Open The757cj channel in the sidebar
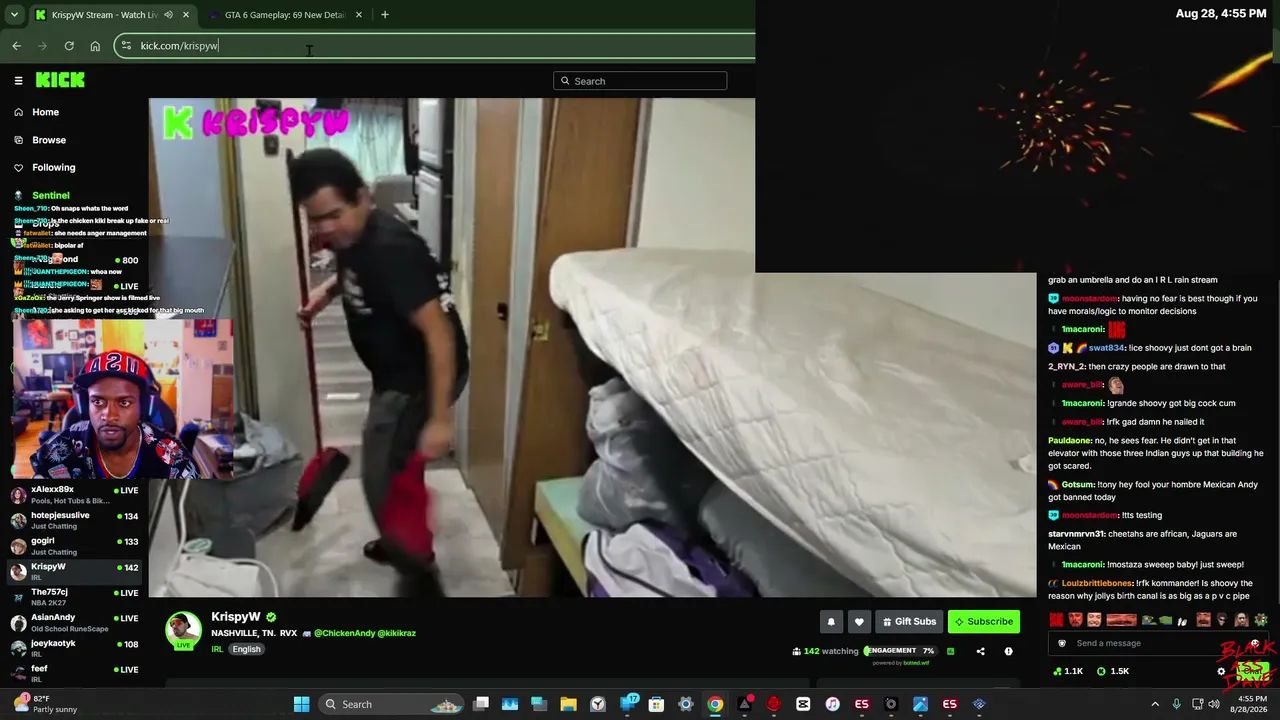Image resolution: width=1280 pixels, height=720 pixels. pos(75,597)
